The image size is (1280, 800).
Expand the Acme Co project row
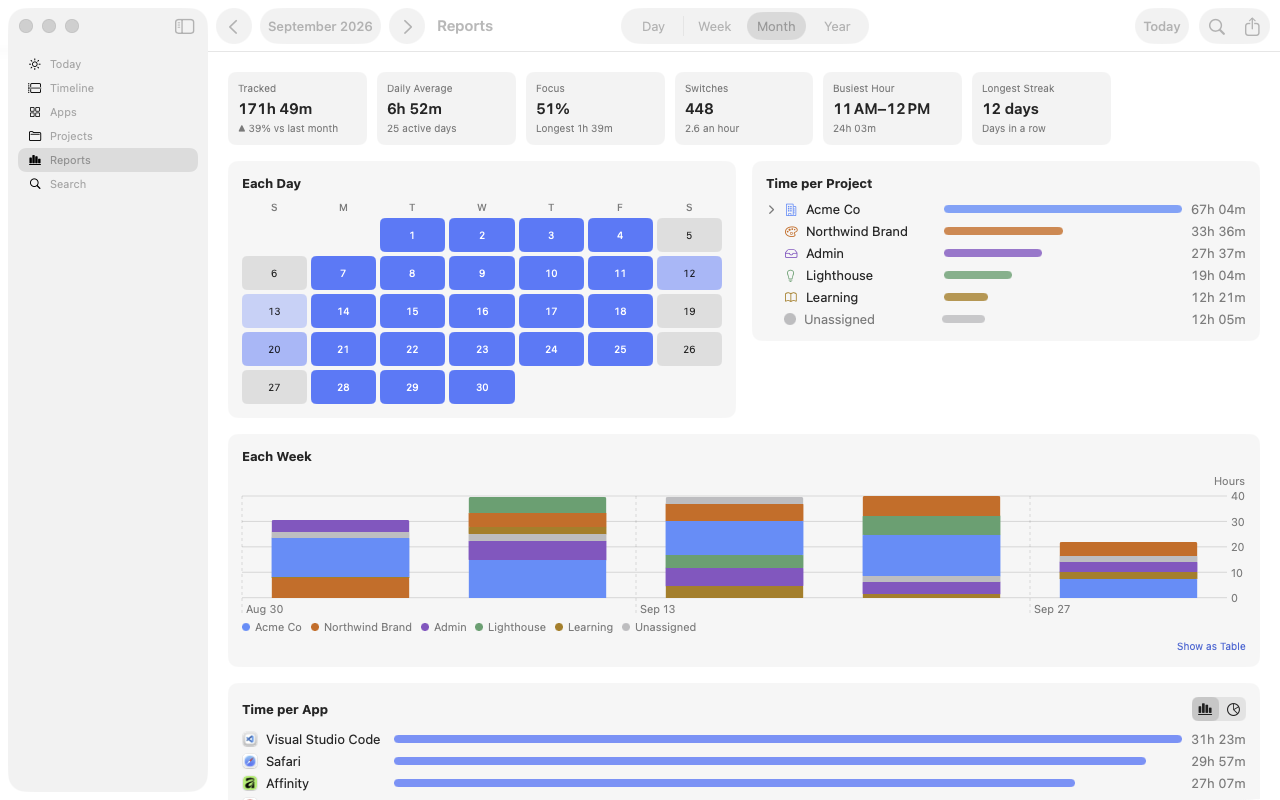tap(771, 210)
